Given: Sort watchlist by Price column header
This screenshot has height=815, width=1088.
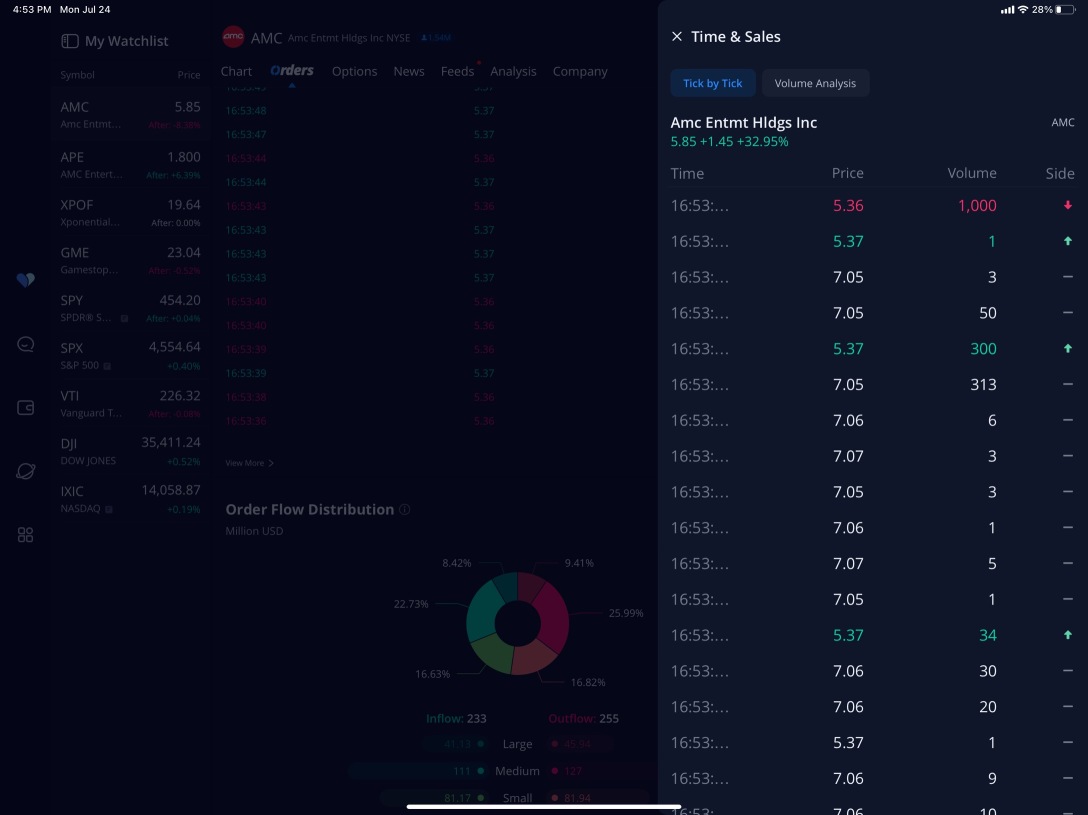Looking at the screenshot, I should (188, 75).
